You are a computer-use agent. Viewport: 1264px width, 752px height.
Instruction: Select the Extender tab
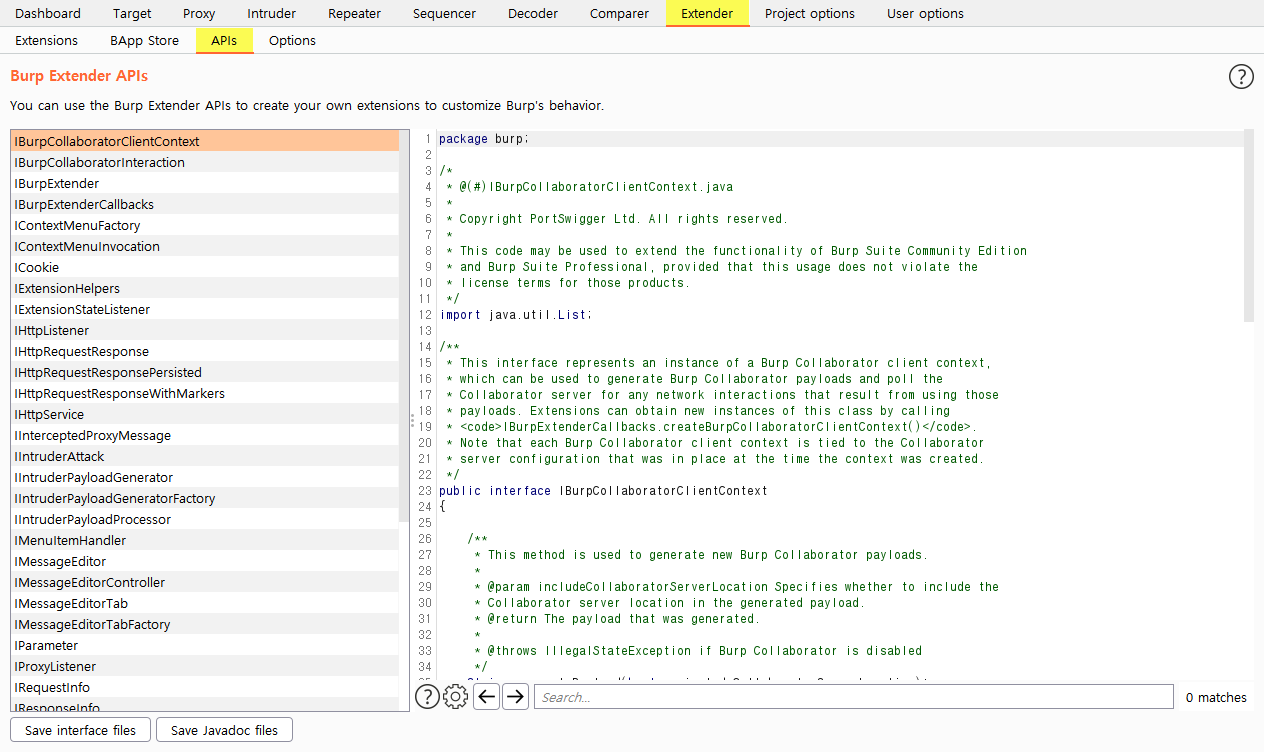point(707,13)
